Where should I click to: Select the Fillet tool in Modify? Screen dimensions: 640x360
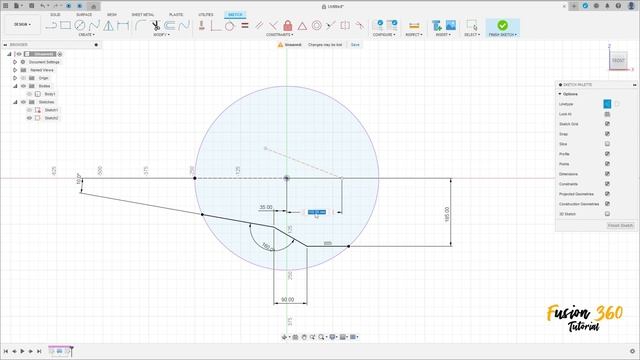(x=141, y=26)
